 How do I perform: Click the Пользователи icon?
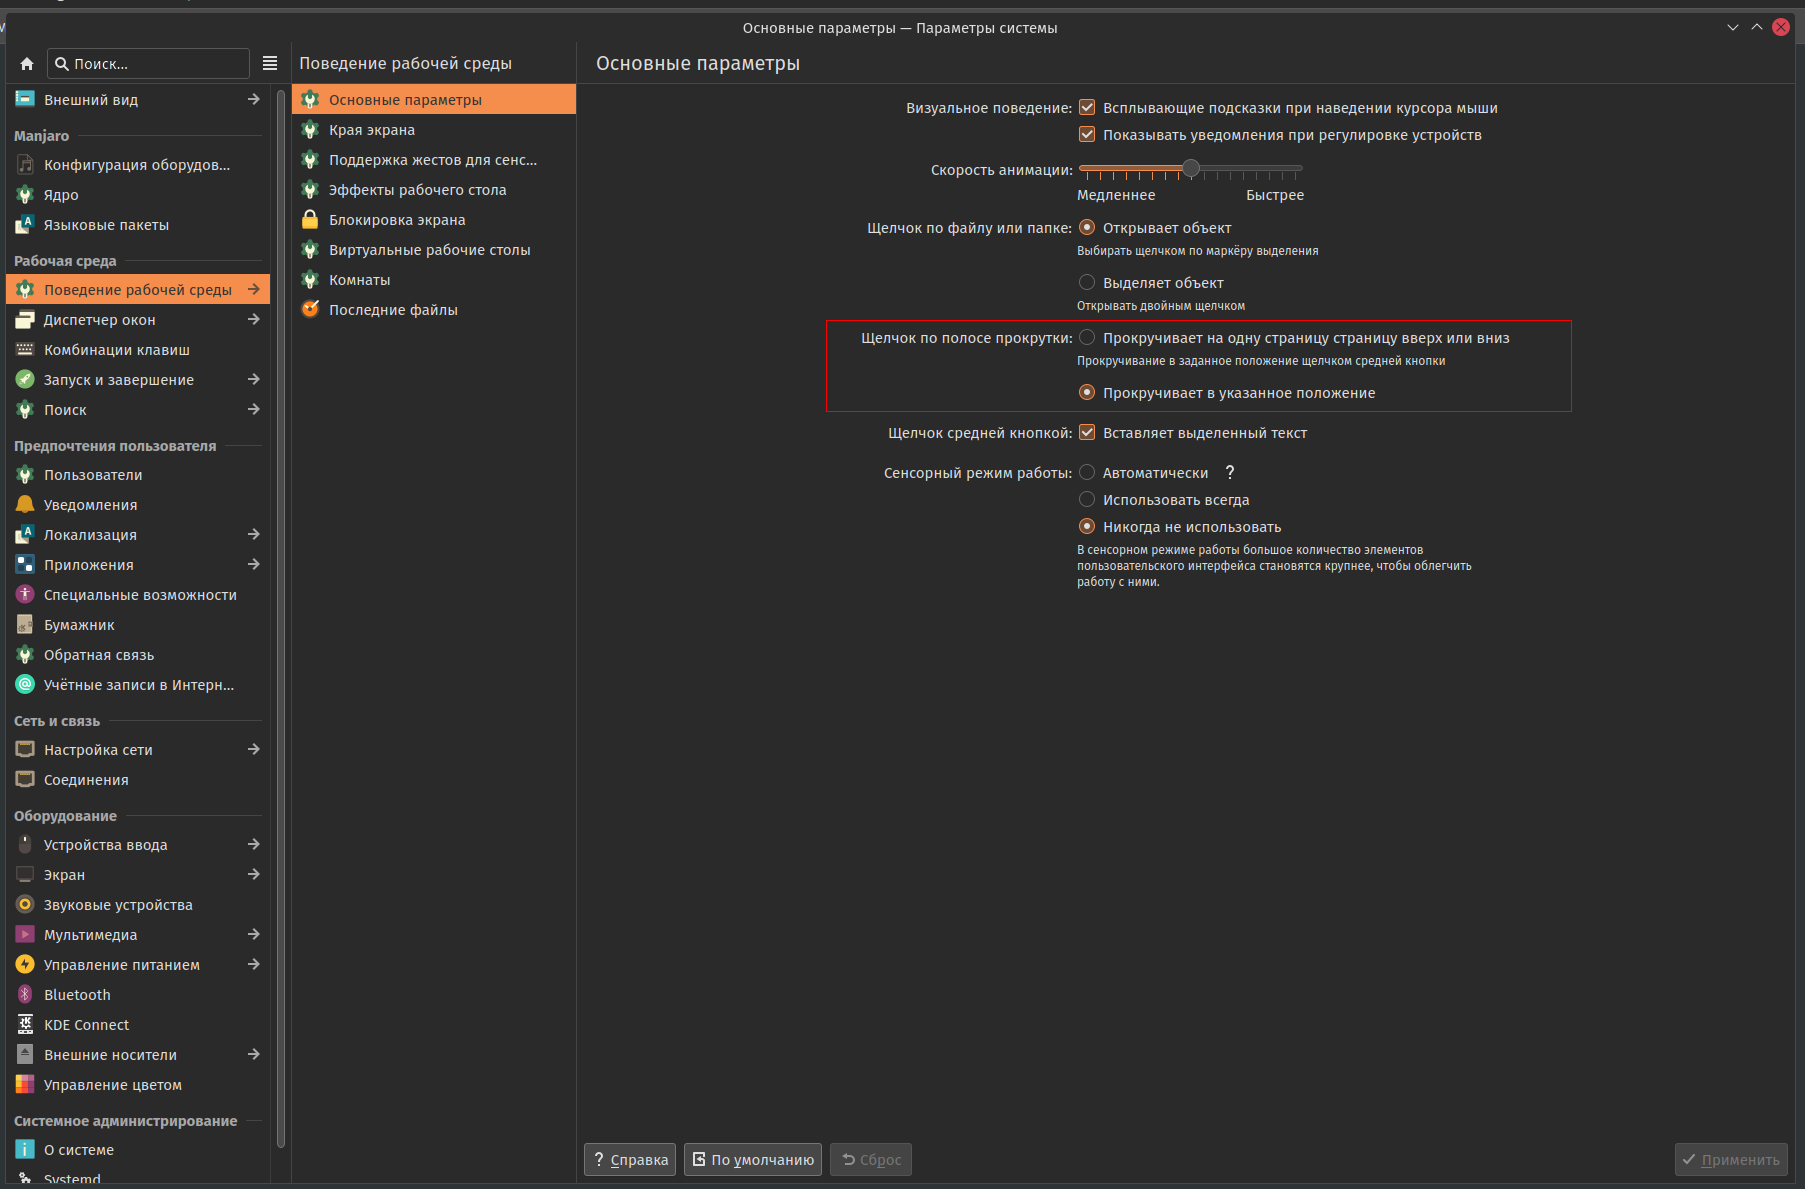pos(25,475)
